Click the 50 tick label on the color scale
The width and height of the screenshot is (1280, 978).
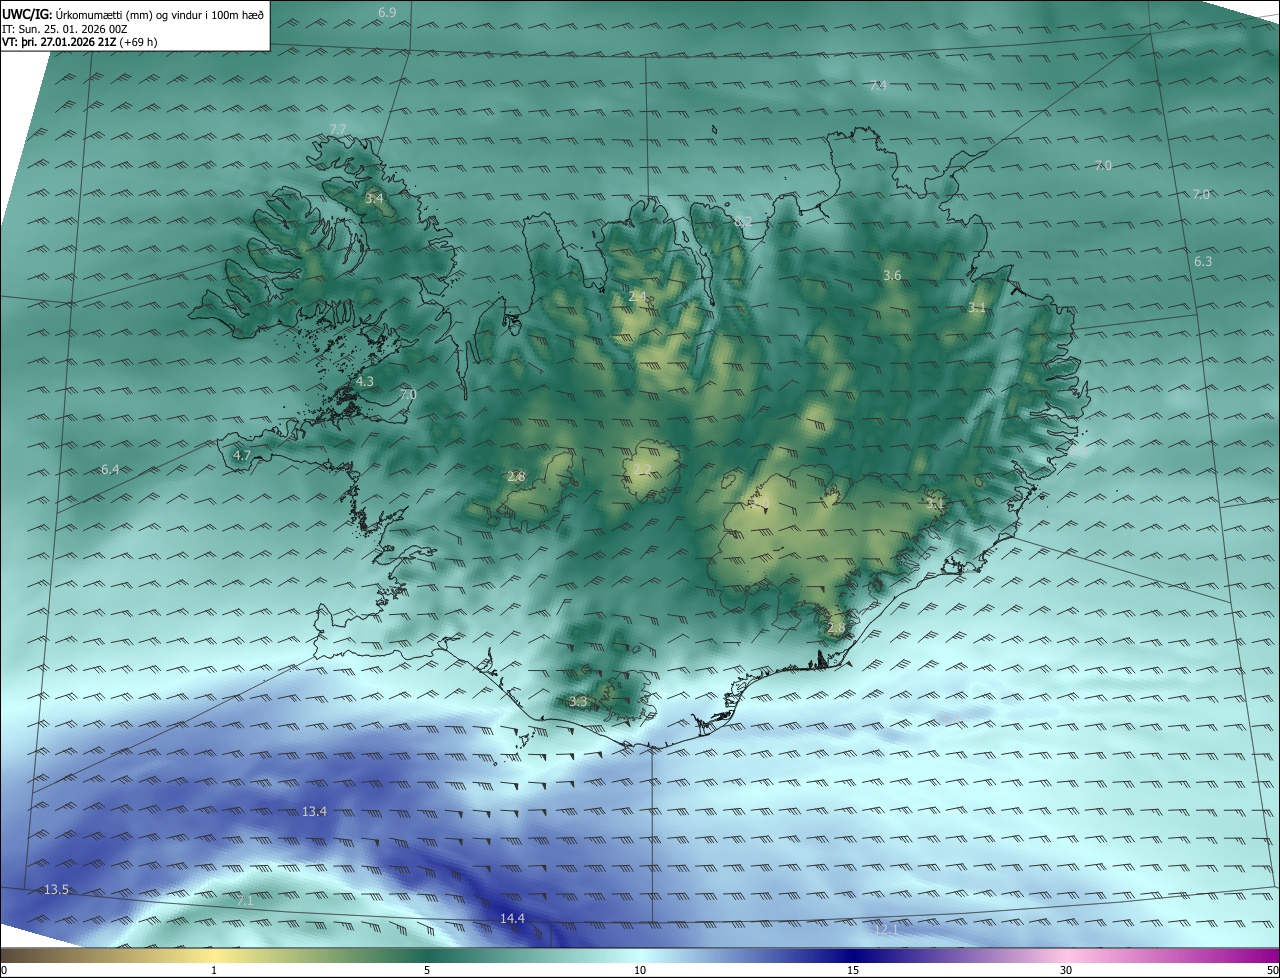(1272, 971)
